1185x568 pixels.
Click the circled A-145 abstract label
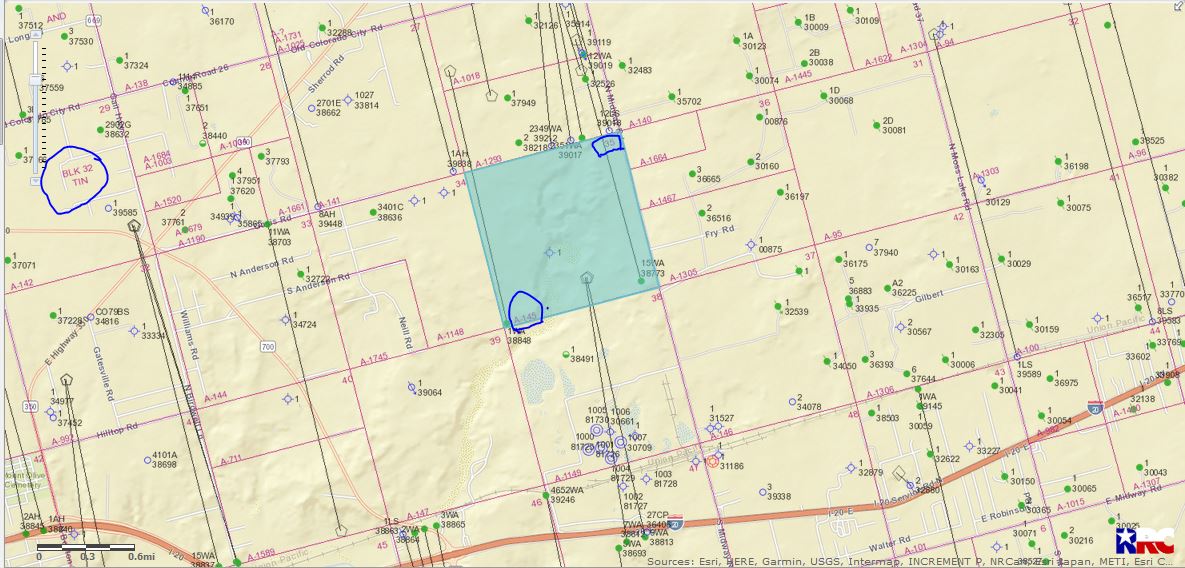point(526,311)
